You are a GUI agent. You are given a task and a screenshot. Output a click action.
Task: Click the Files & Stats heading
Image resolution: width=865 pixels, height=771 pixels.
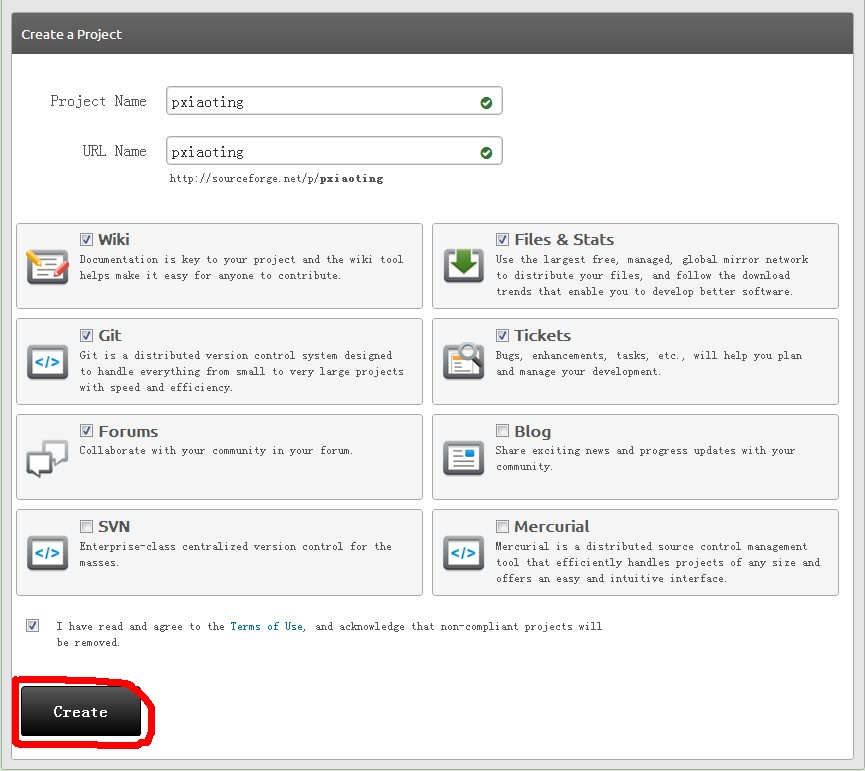click(x=564, y=239)
